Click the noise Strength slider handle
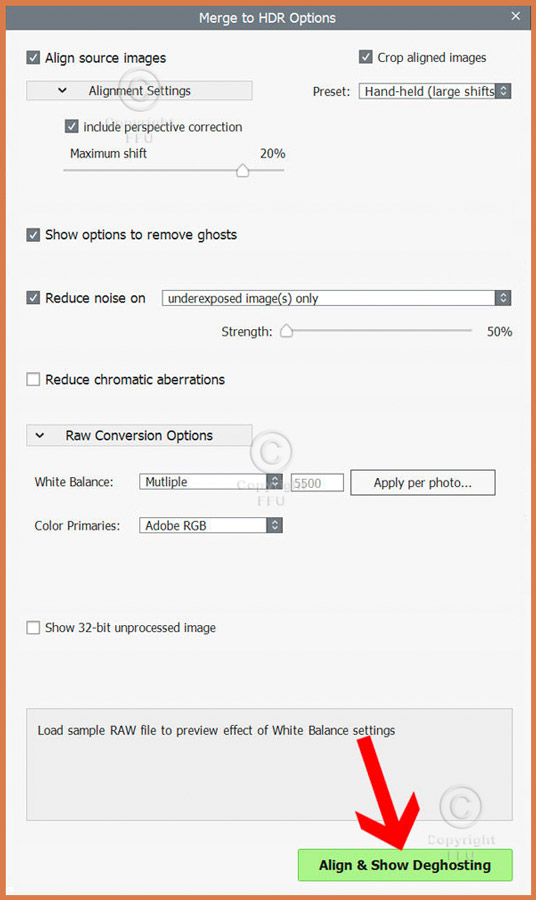 (x=286, y=331)
